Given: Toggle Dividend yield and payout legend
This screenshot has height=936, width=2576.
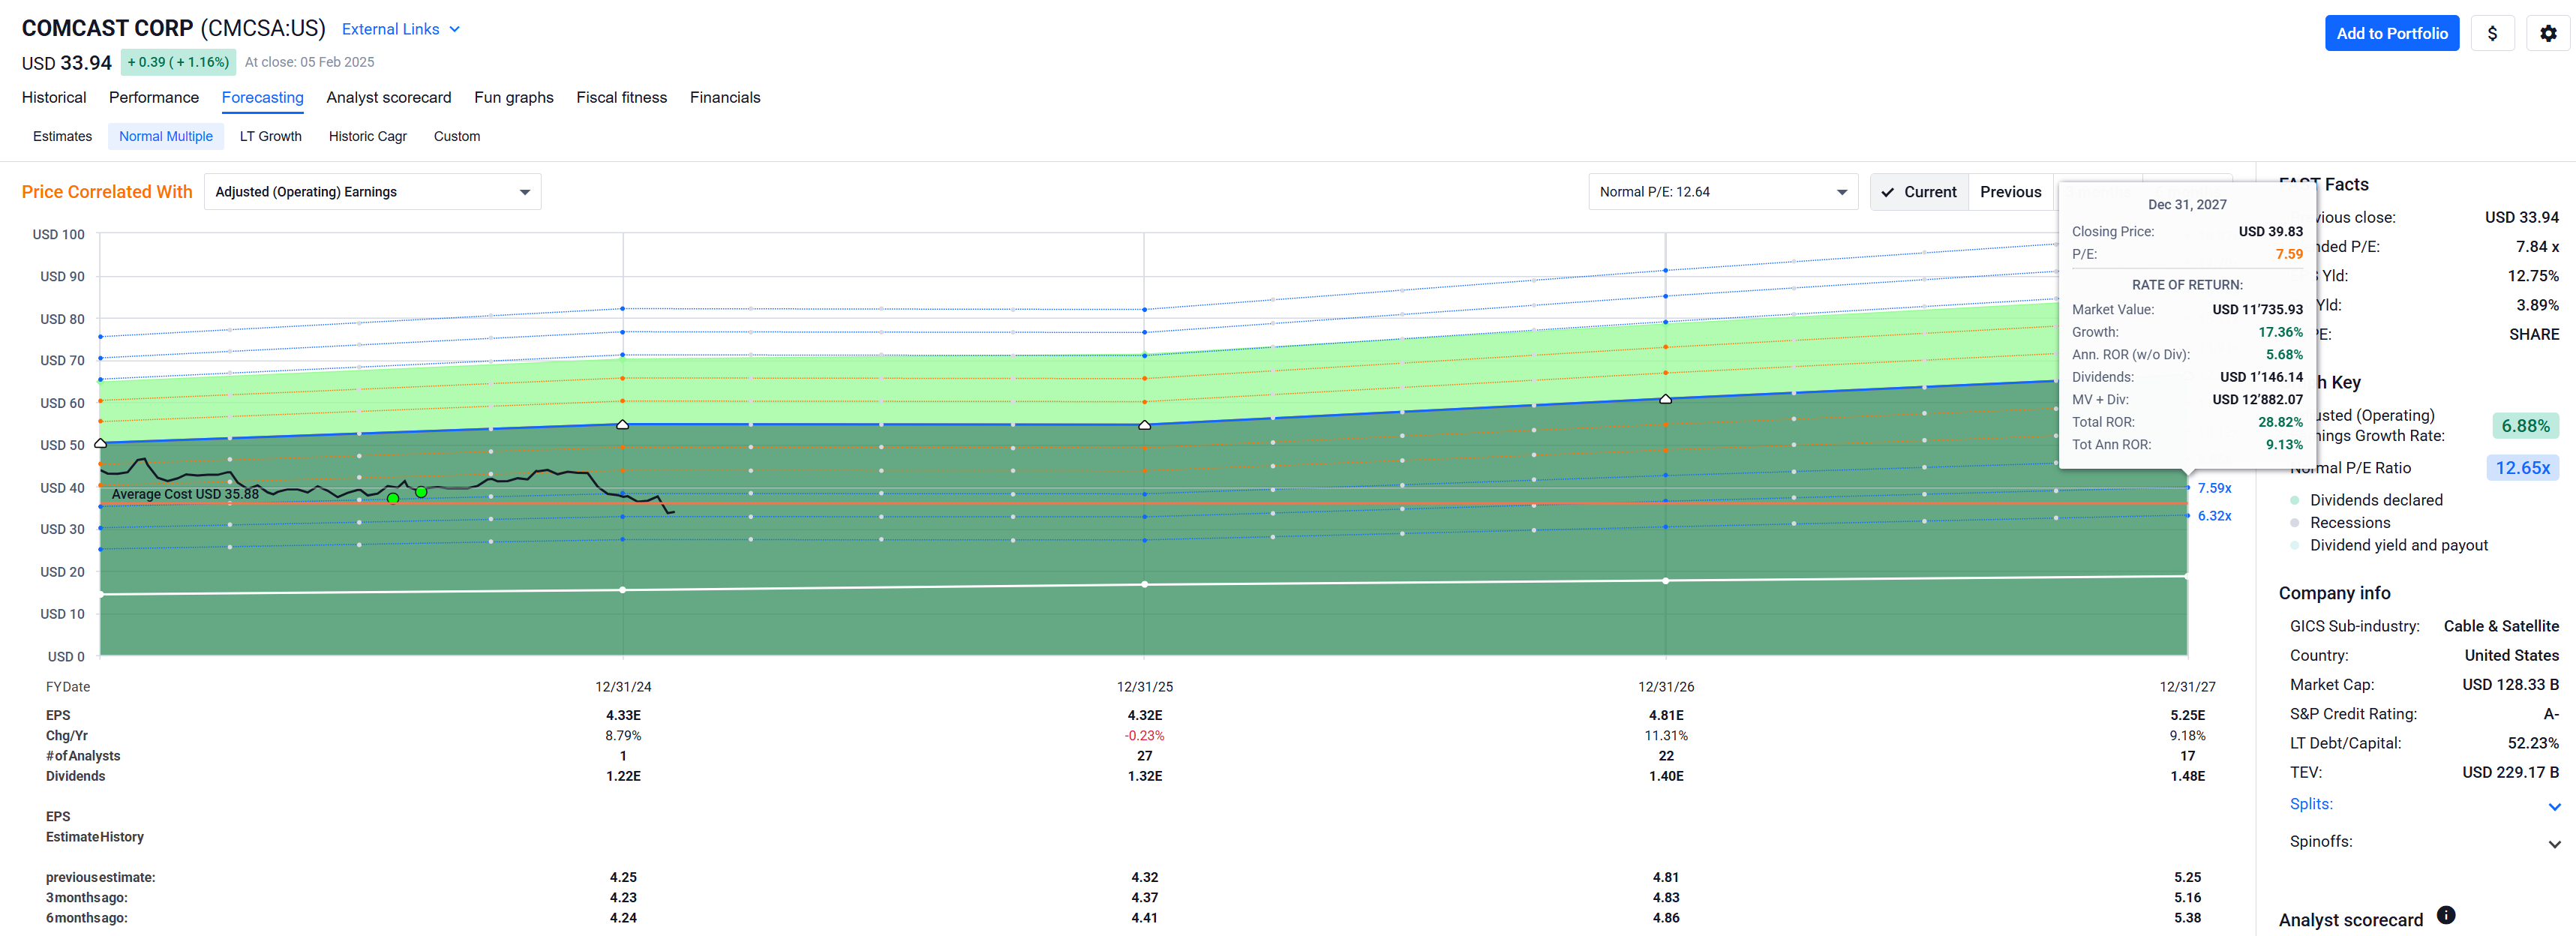Looking at the screenshot, I should tap(2389, 545).
